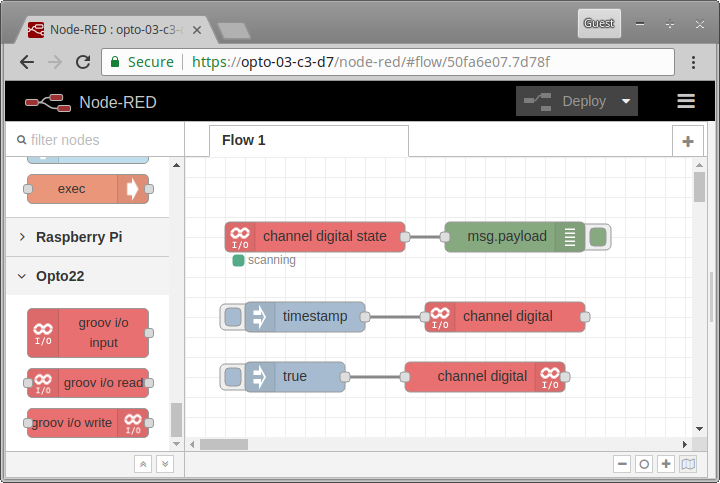Viewport: 720px width, 483px height.
Task: Open the browser three-dot menu
Action: pyautogui.click(x=693, y=62)
